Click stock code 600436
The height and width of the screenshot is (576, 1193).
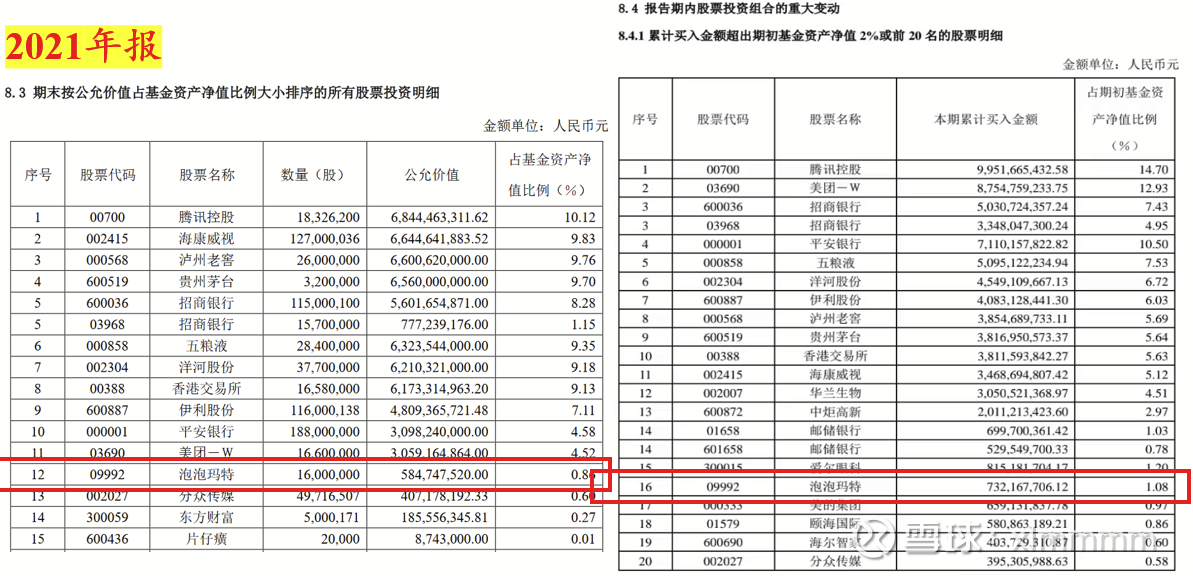tap(108, 539)
